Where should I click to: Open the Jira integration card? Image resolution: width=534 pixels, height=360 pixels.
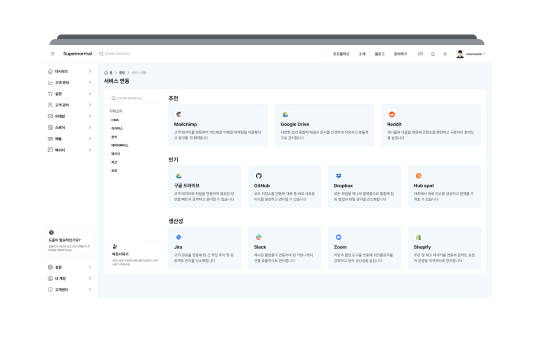click(205, 248)
